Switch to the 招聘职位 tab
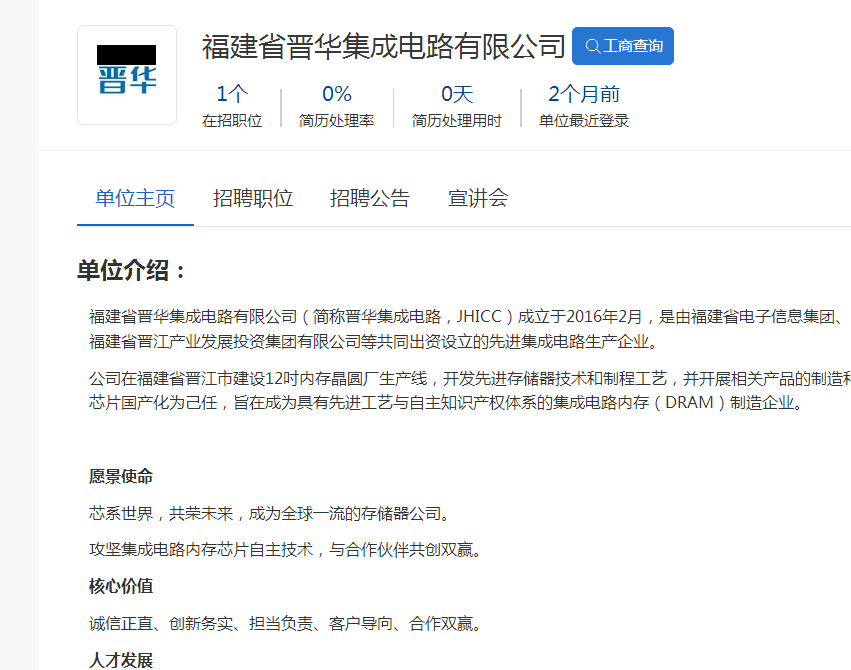 click(x=253, y=198)
